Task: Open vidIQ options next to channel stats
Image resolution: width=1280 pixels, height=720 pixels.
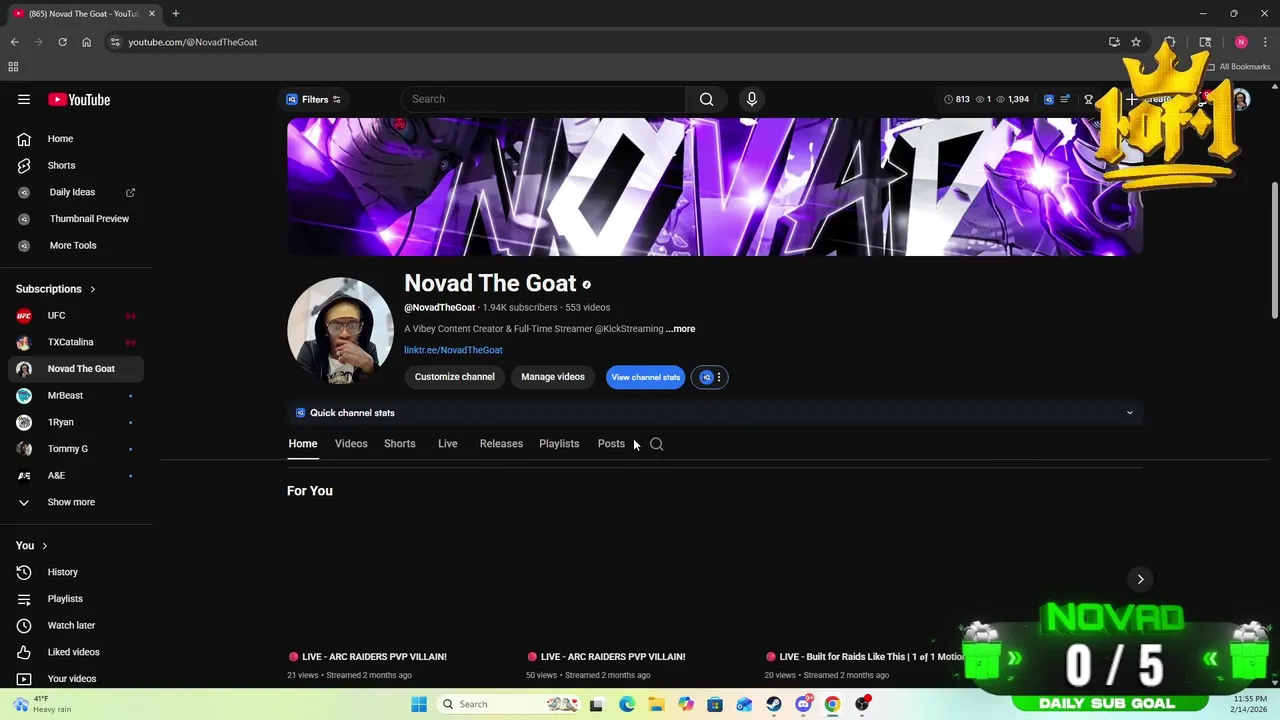Action: tap(710, 377)
